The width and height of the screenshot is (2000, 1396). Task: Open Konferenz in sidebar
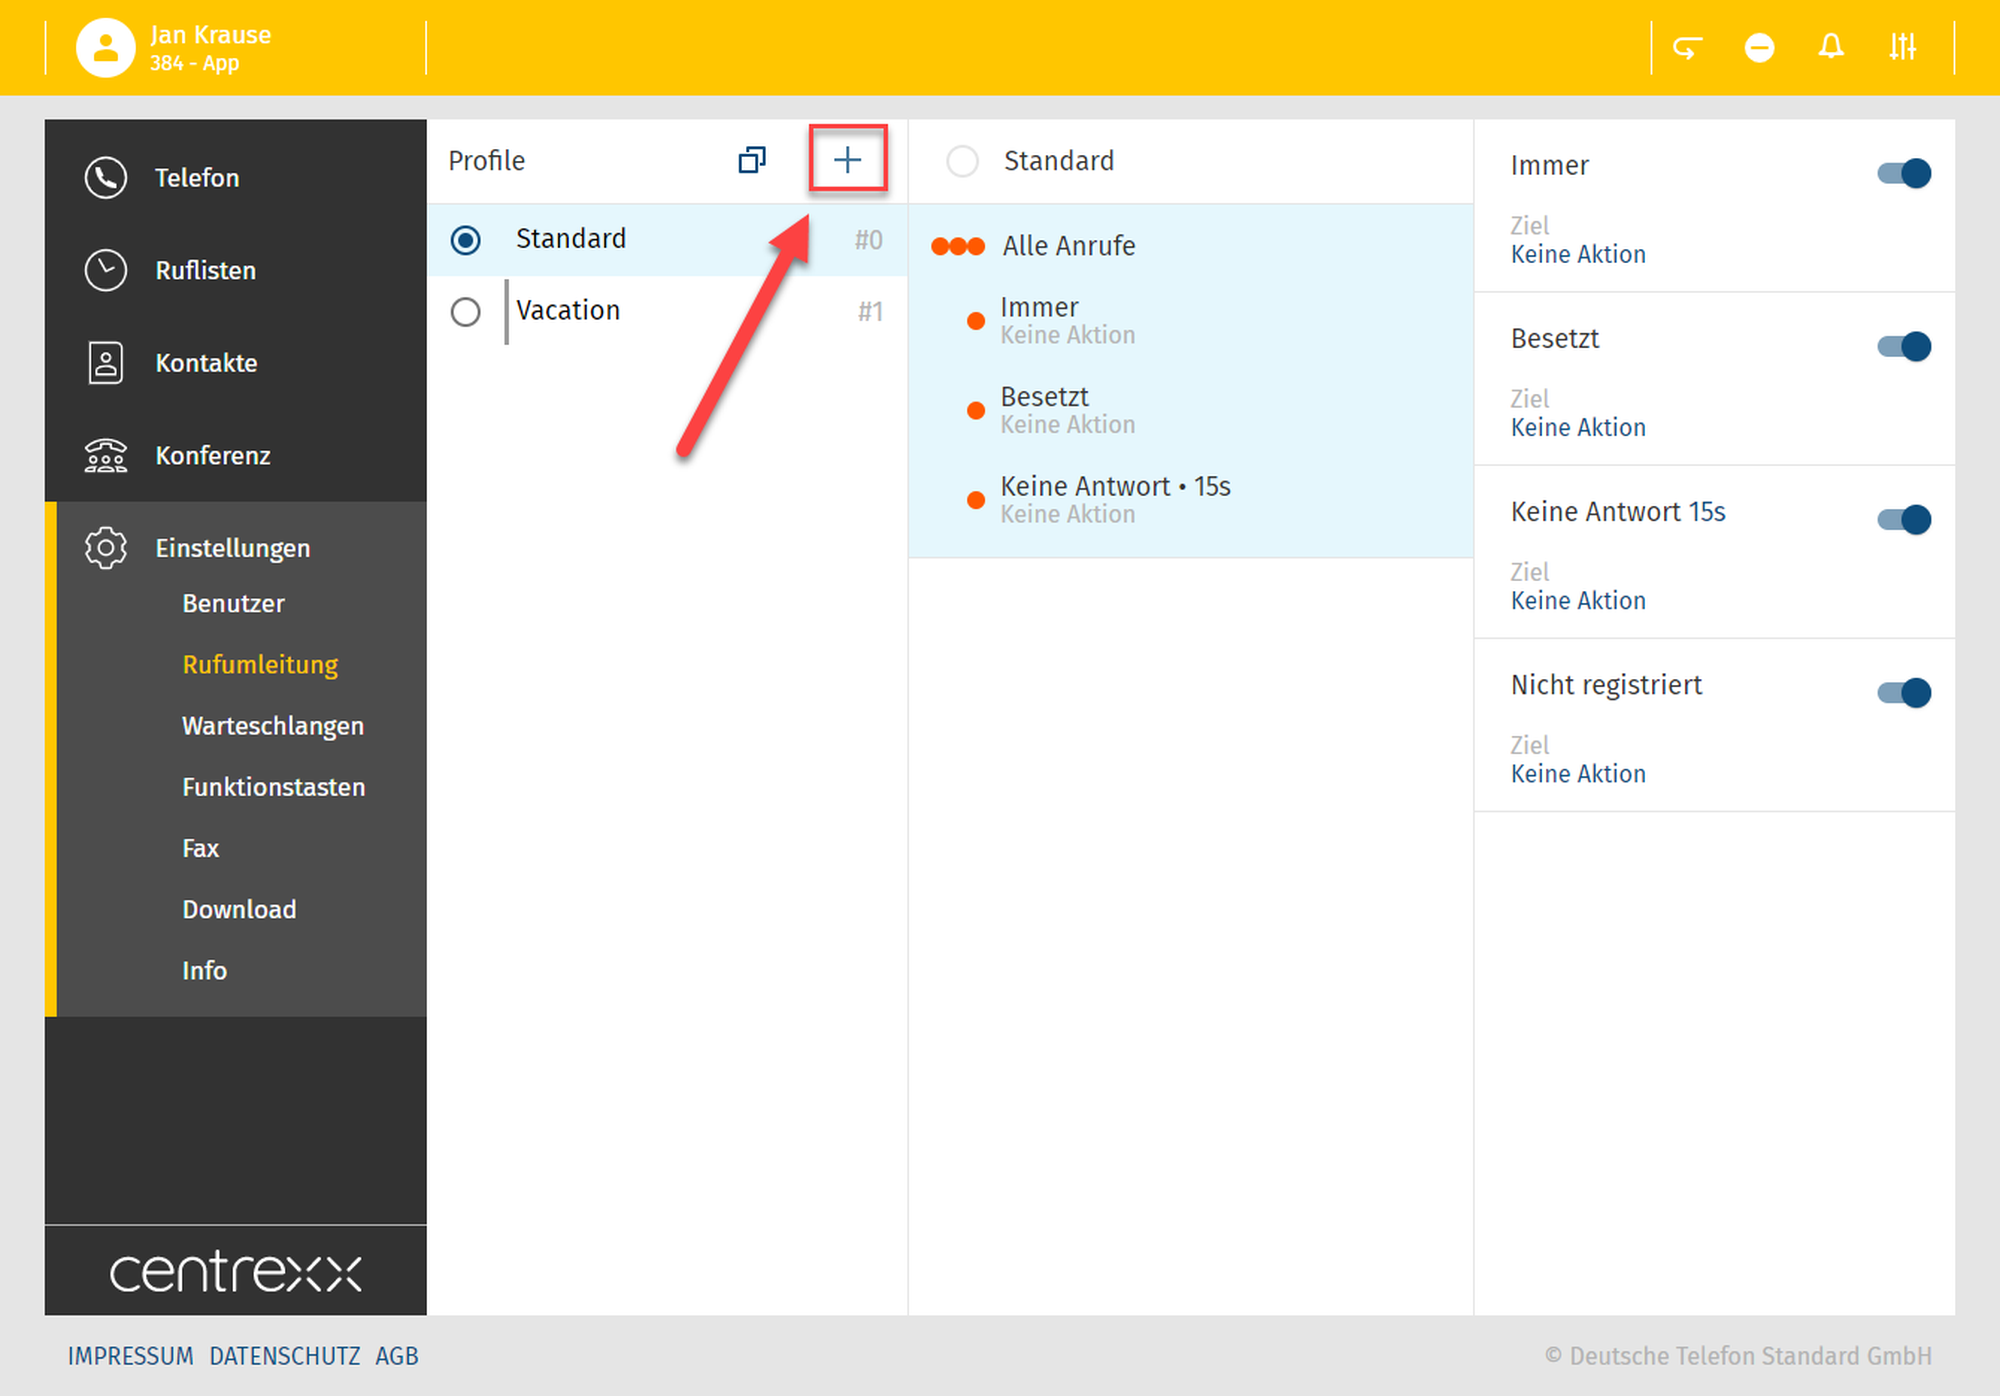tap(212, 456)
